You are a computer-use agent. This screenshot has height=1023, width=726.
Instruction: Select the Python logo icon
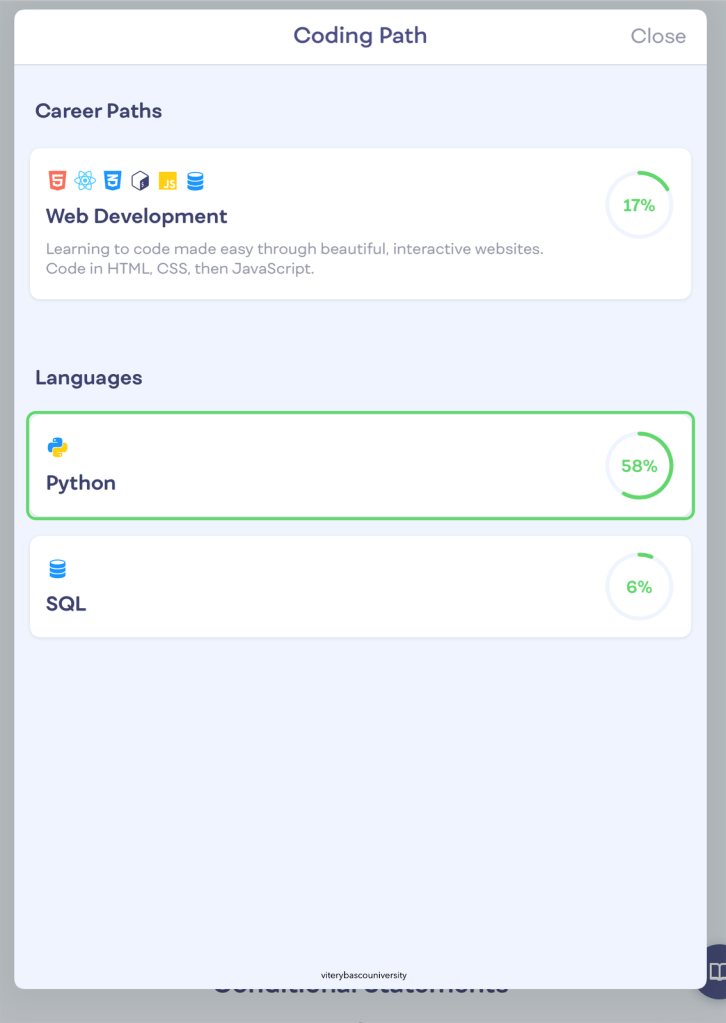pos(57,447)
